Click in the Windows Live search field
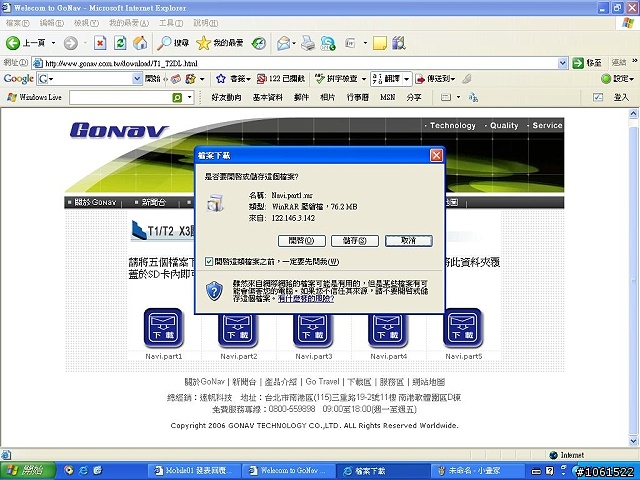Image resolution: width=640 pixels, height=480 pixels. click(x=120, y=98)
